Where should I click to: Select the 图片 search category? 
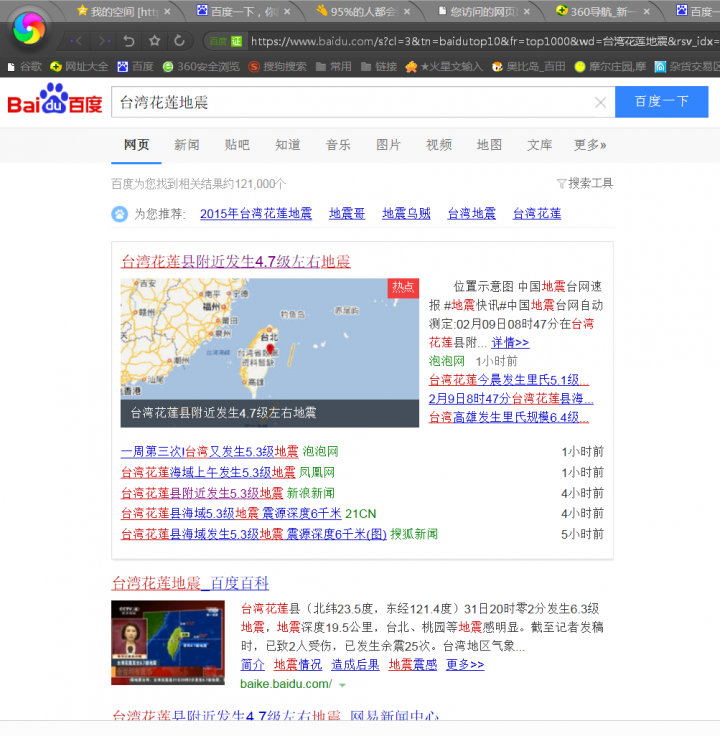pos(388,145)
